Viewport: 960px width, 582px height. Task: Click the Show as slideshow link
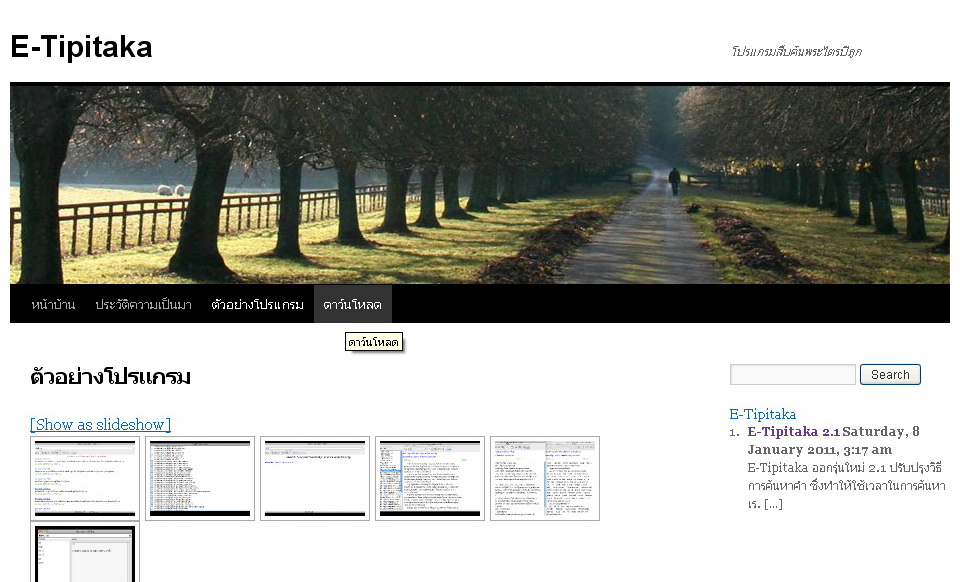click(100, 424)
